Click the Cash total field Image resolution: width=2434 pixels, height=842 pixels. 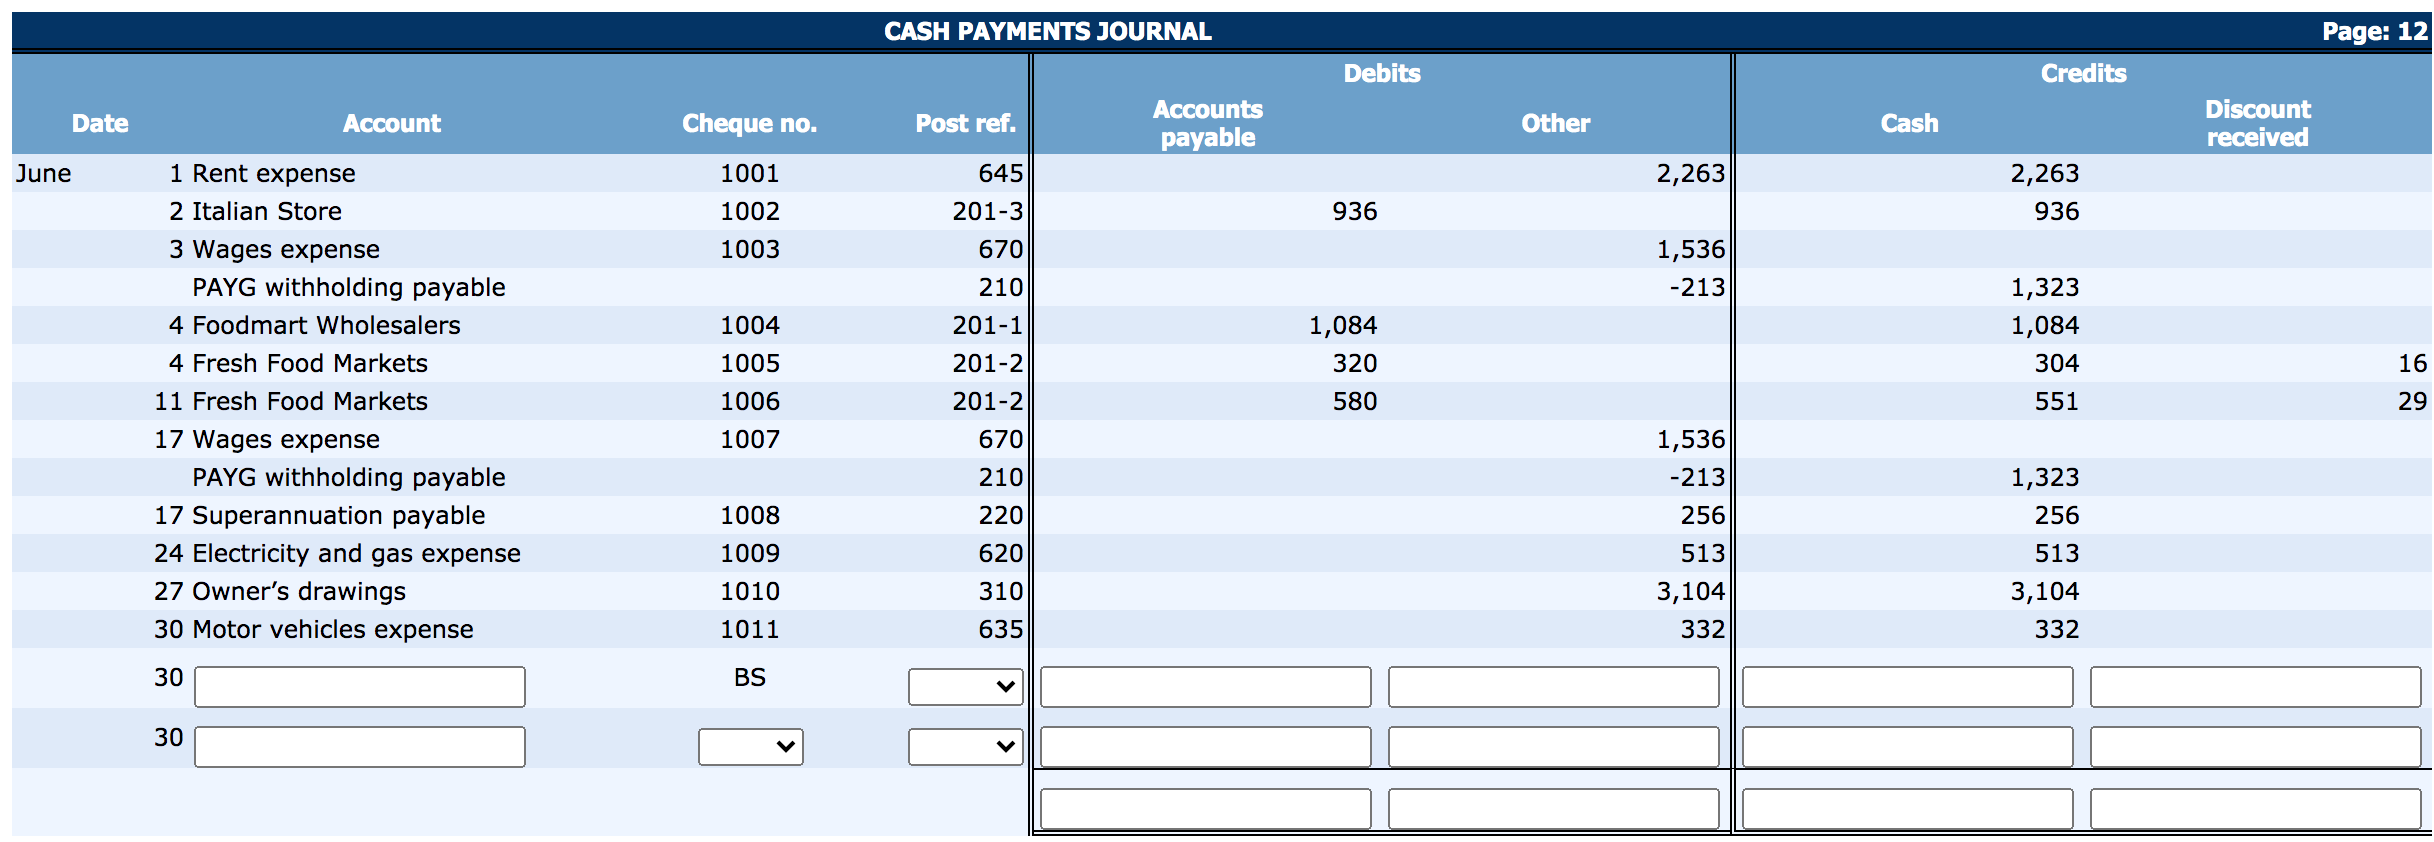coord(1908,809)
